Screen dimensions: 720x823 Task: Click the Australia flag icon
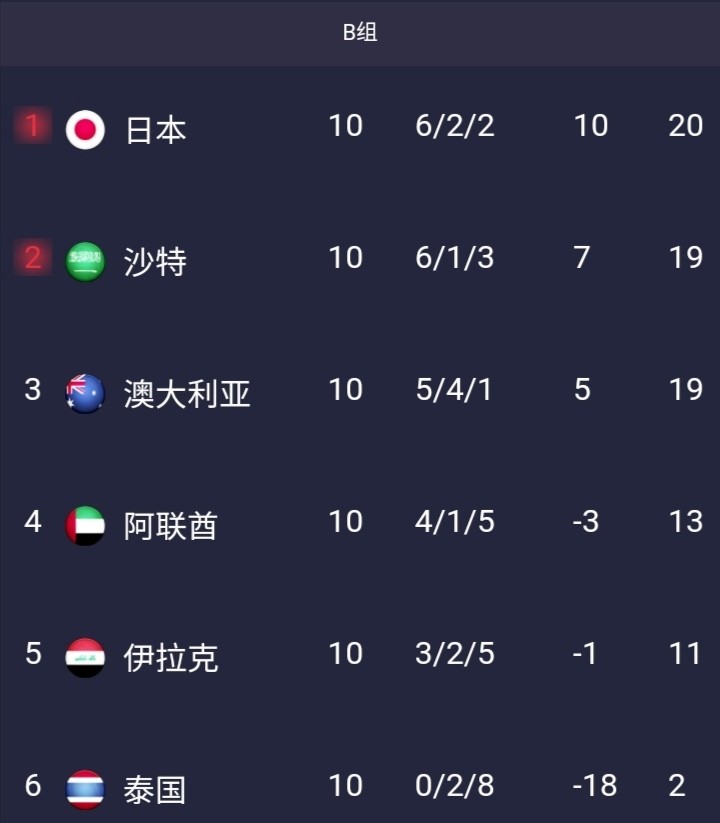click(85, 394)
